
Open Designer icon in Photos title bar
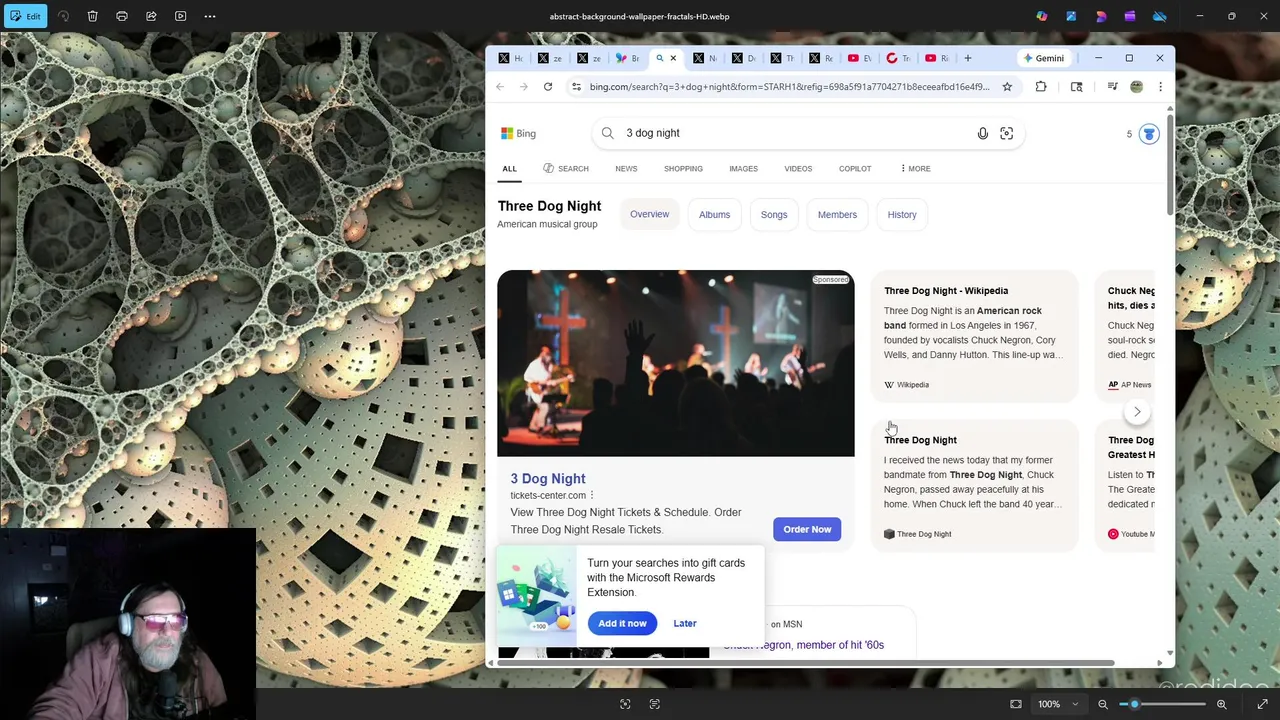[1101, 16]
